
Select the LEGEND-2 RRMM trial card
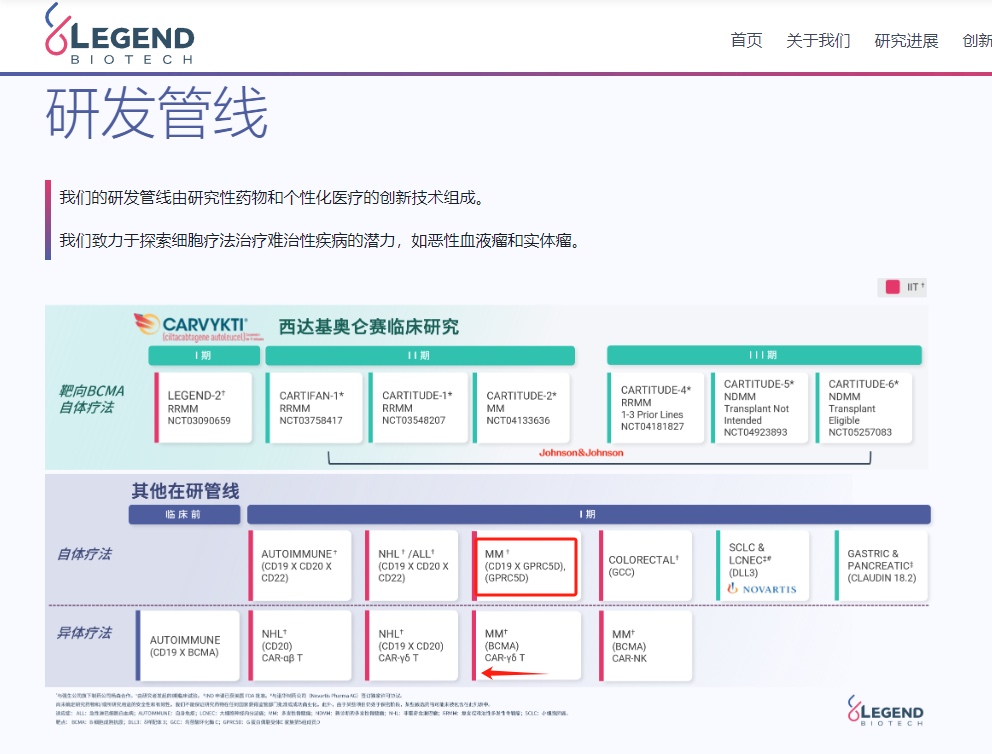[x=203, y=407]
